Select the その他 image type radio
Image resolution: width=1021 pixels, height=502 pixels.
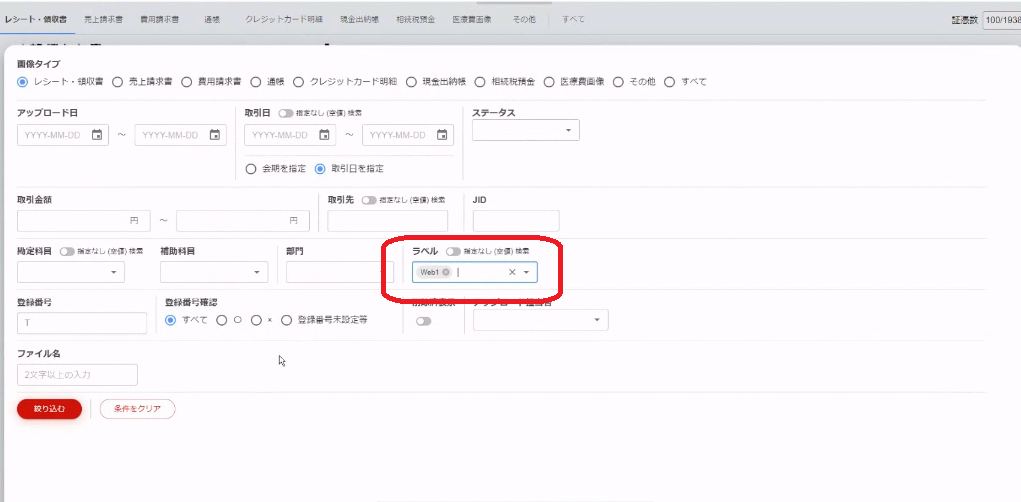618,82
